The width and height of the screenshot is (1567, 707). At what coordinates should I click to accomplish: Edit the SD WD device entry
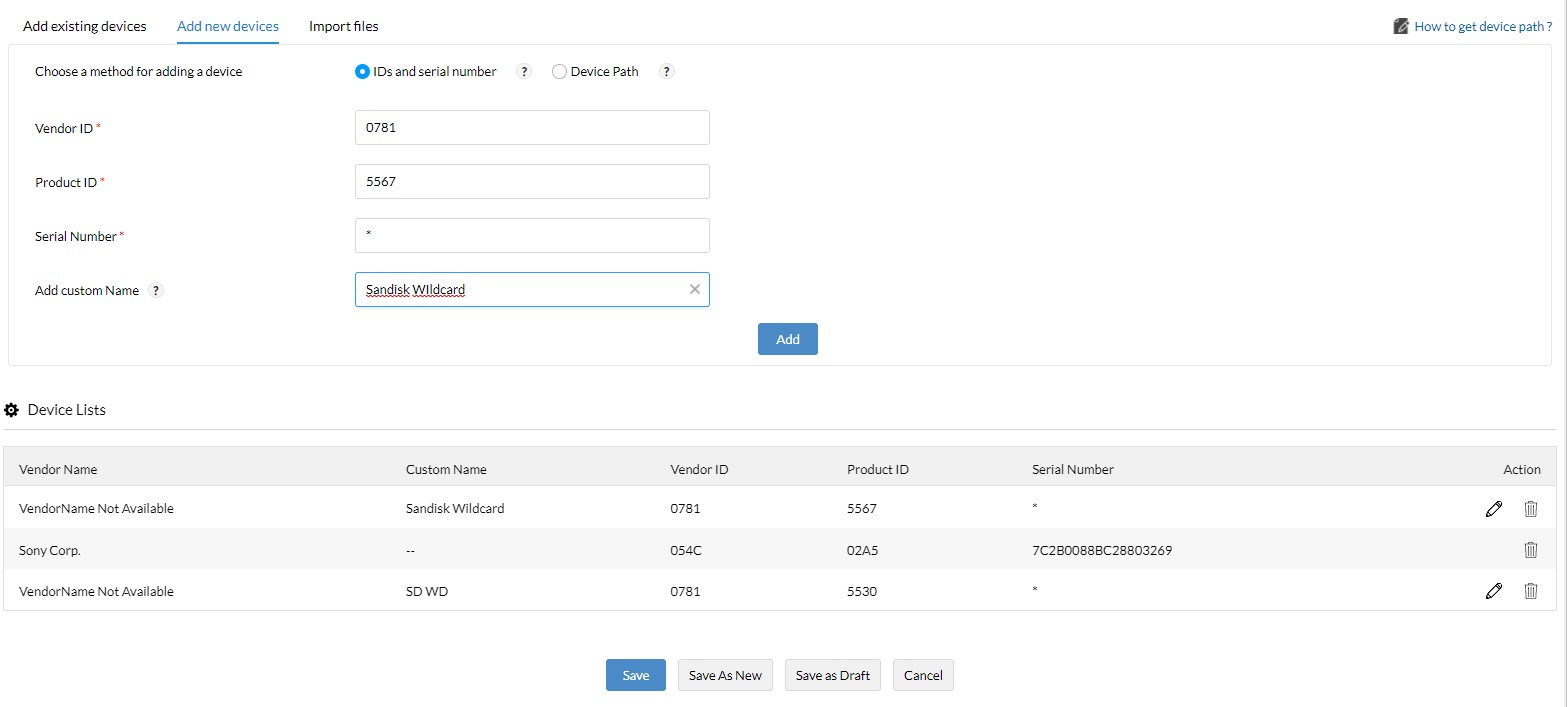[1494, 591]
